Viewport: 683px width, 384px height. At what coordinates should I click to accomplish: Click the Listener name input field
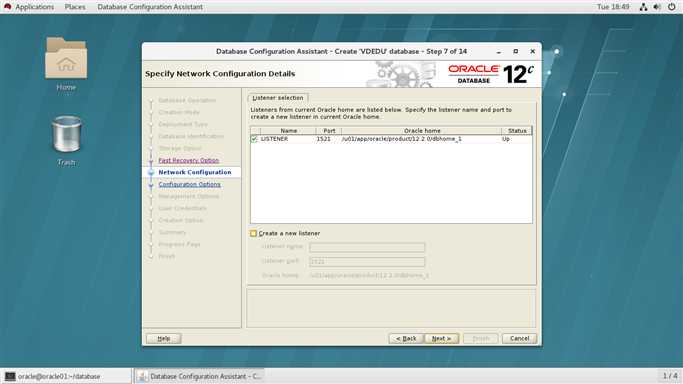367,247
